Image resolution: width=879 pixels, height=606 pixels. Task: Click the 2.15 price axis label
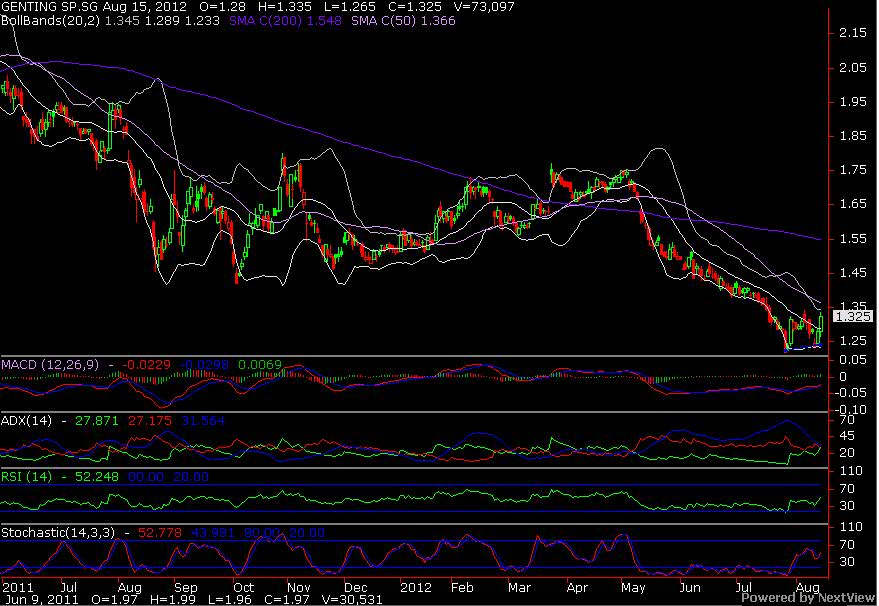coord(853,33)
